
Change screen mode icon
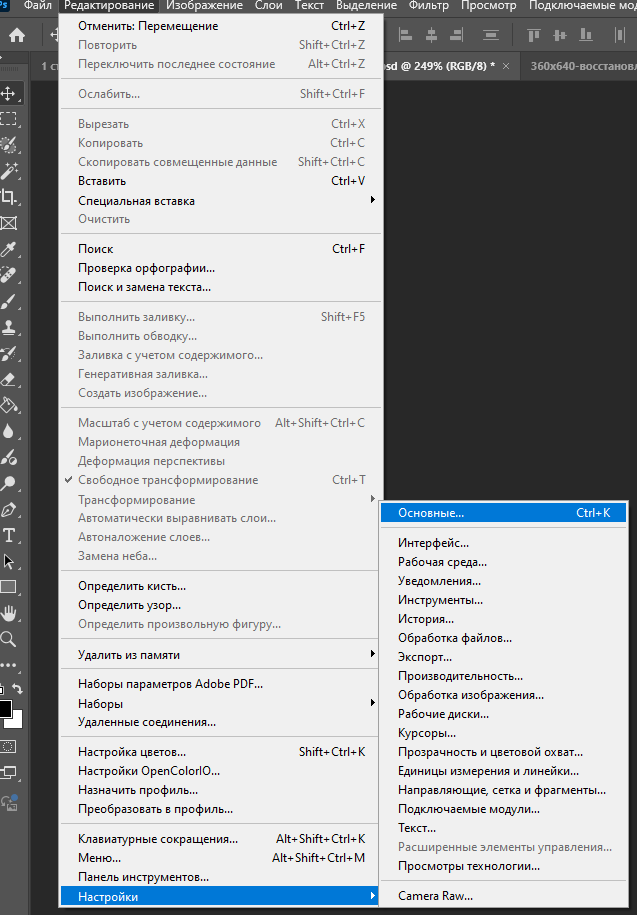[x=8, y=773]
